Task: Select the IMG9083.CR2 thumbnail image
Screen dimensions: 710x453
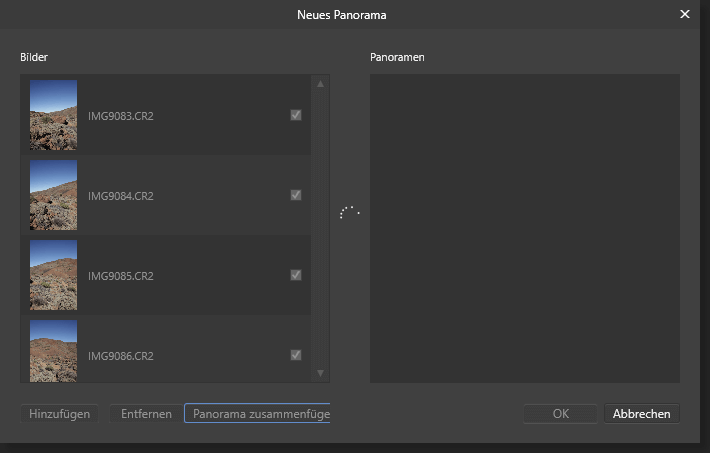Action: pyautogui.click(x=53, y=115)
